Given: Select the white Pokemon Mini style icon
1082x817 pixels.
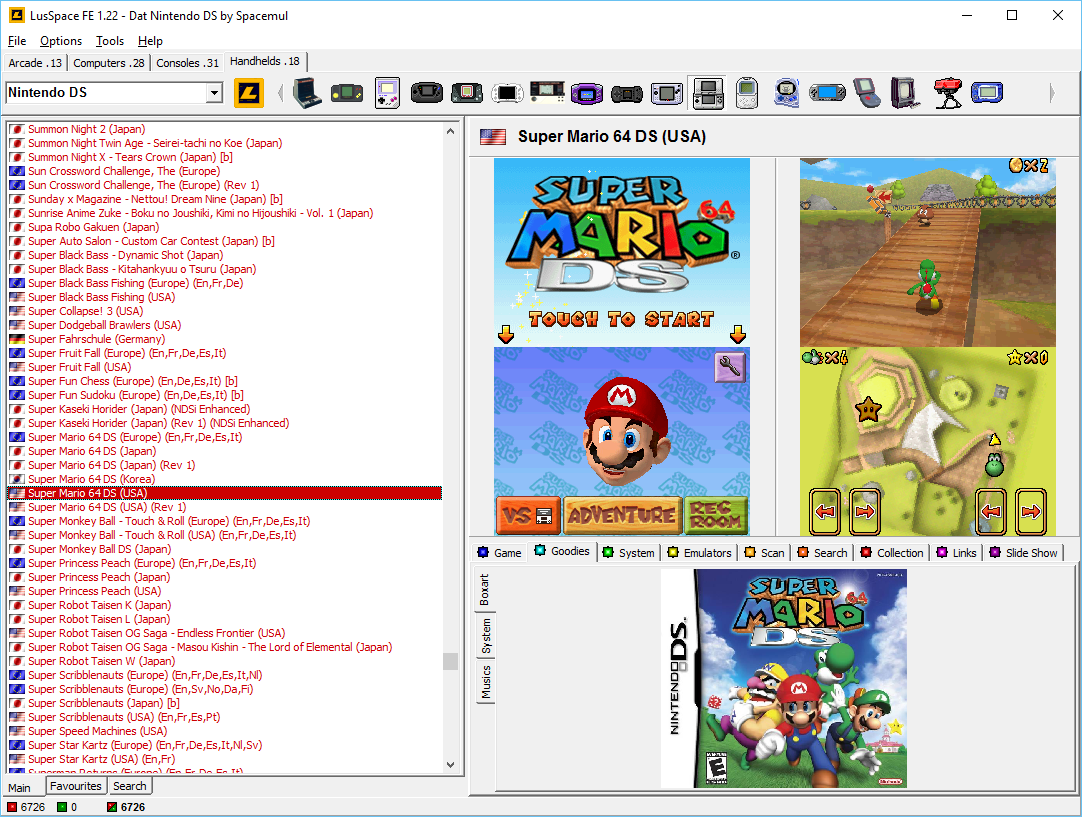Looking at the screenshot, I should [747, 92].
